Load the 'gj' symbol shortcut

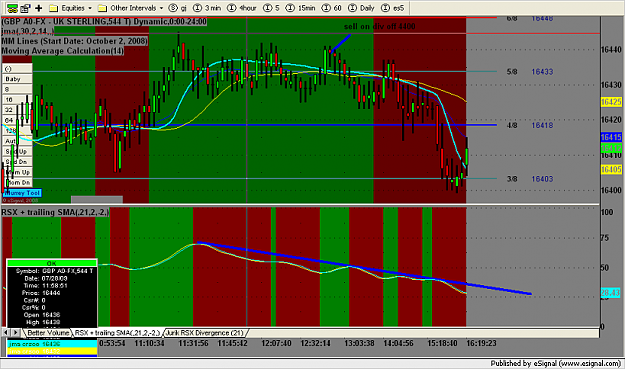tap(178, 8)
